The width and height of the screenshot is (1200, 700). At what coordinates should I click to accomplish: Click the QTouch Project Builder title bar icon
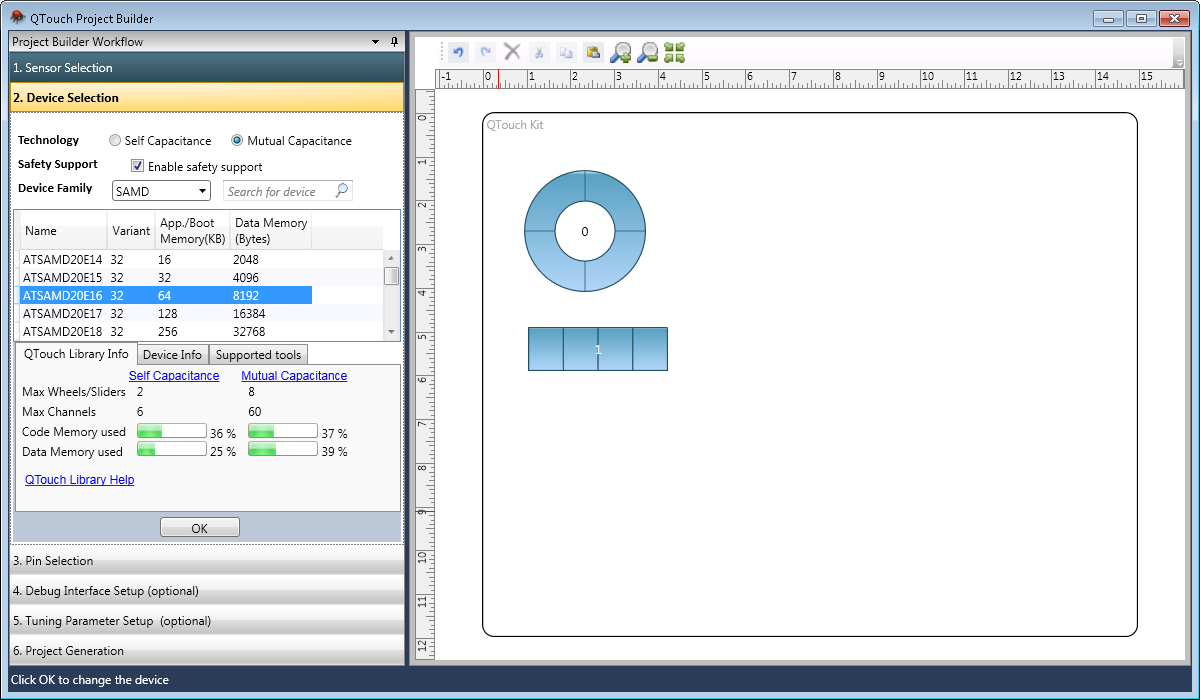pyautogui.click(x=17, y=17)
